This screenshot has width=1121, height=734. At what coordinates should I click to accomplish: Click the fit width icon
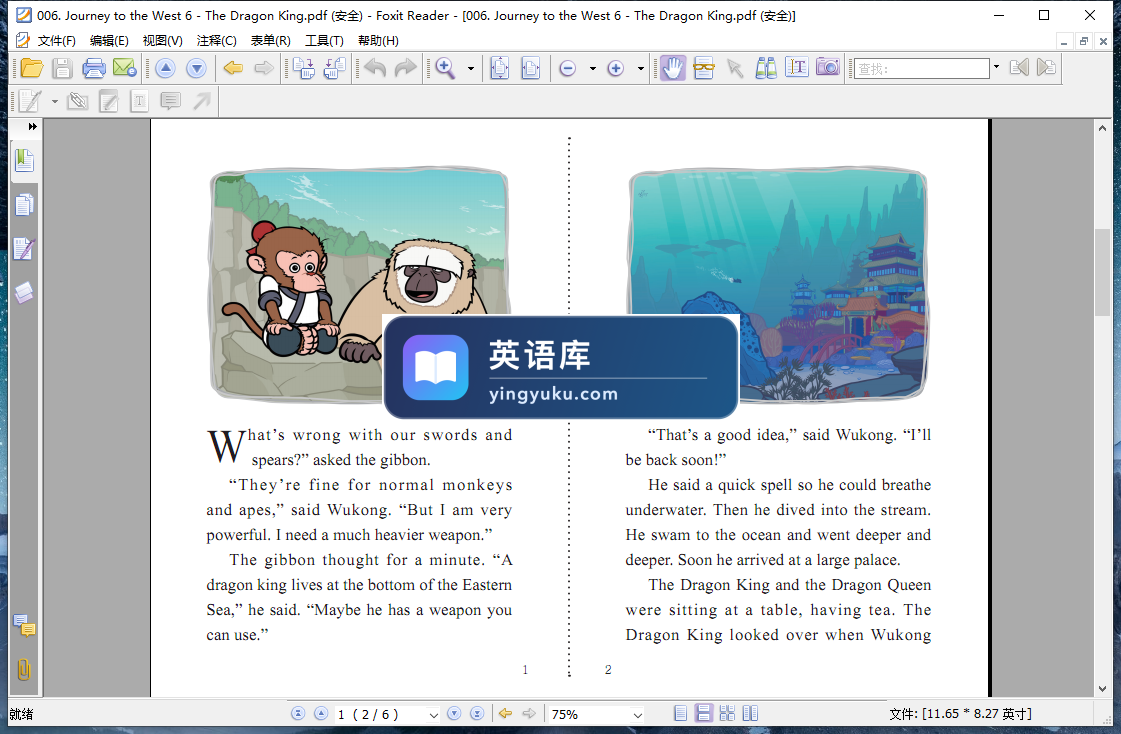pyautogui.click(x=530, y=68)
